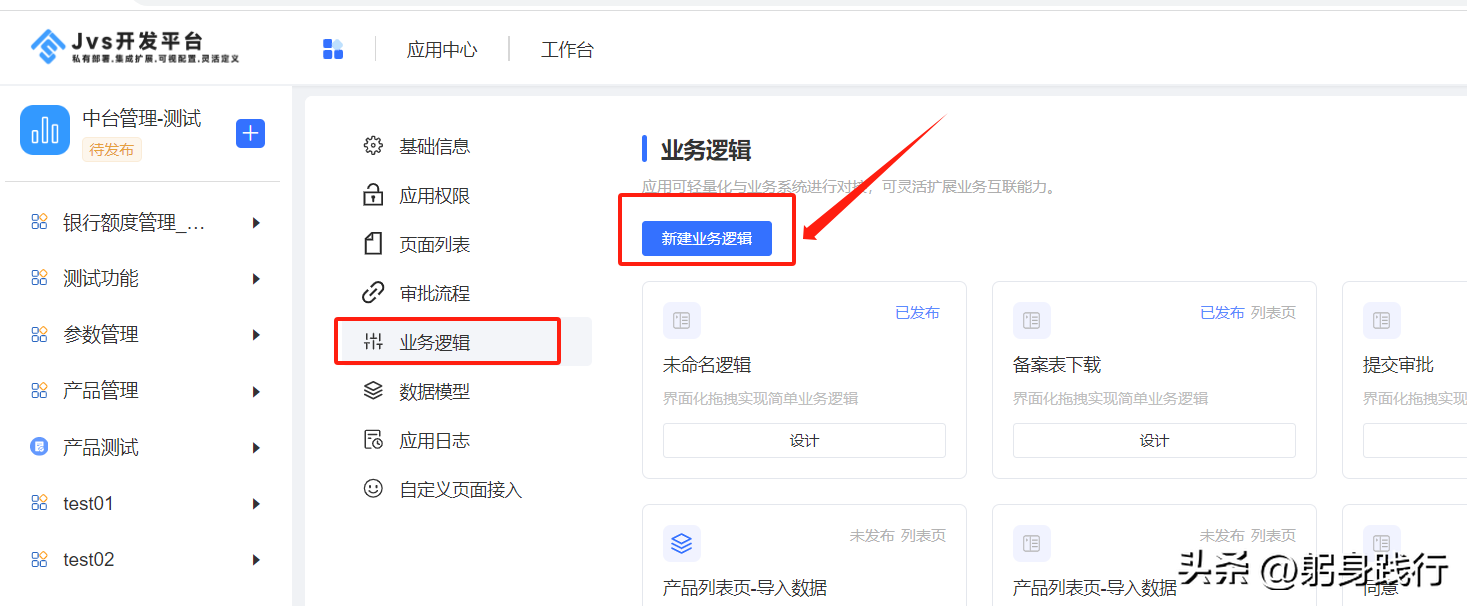This screenshot has width=1467, height=606.
Task: Click the 未命名逻辑 card icon
Action: click(681, 321)
